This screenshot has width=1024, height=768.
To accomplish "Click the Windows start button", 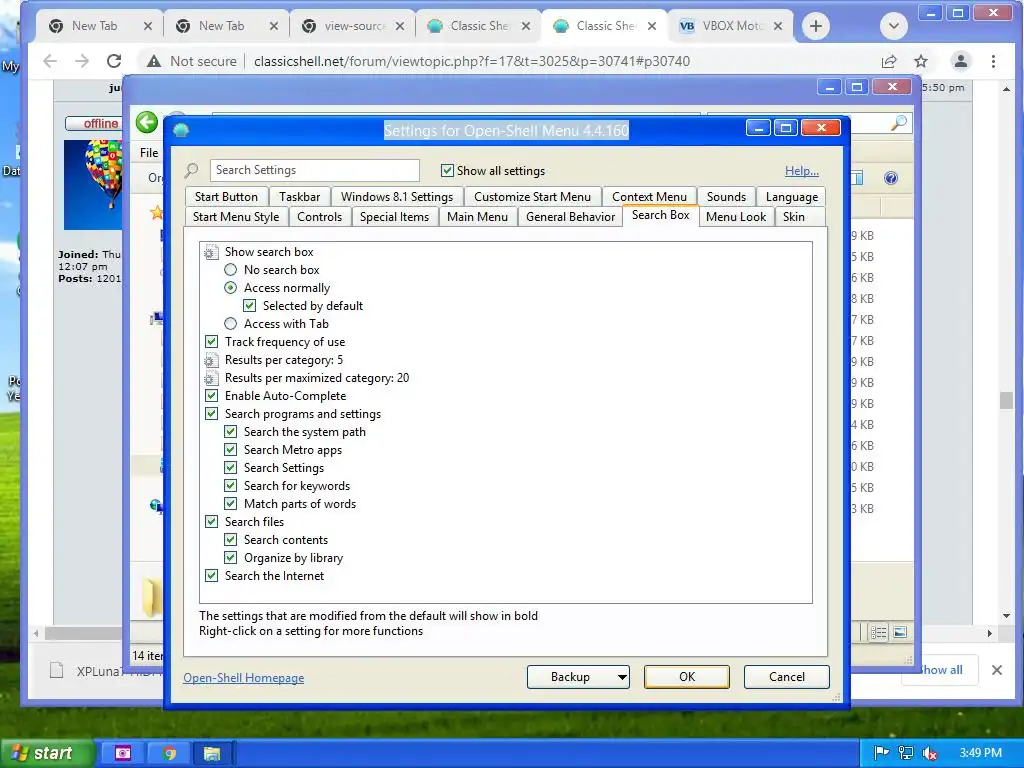I will coord(46,753).
